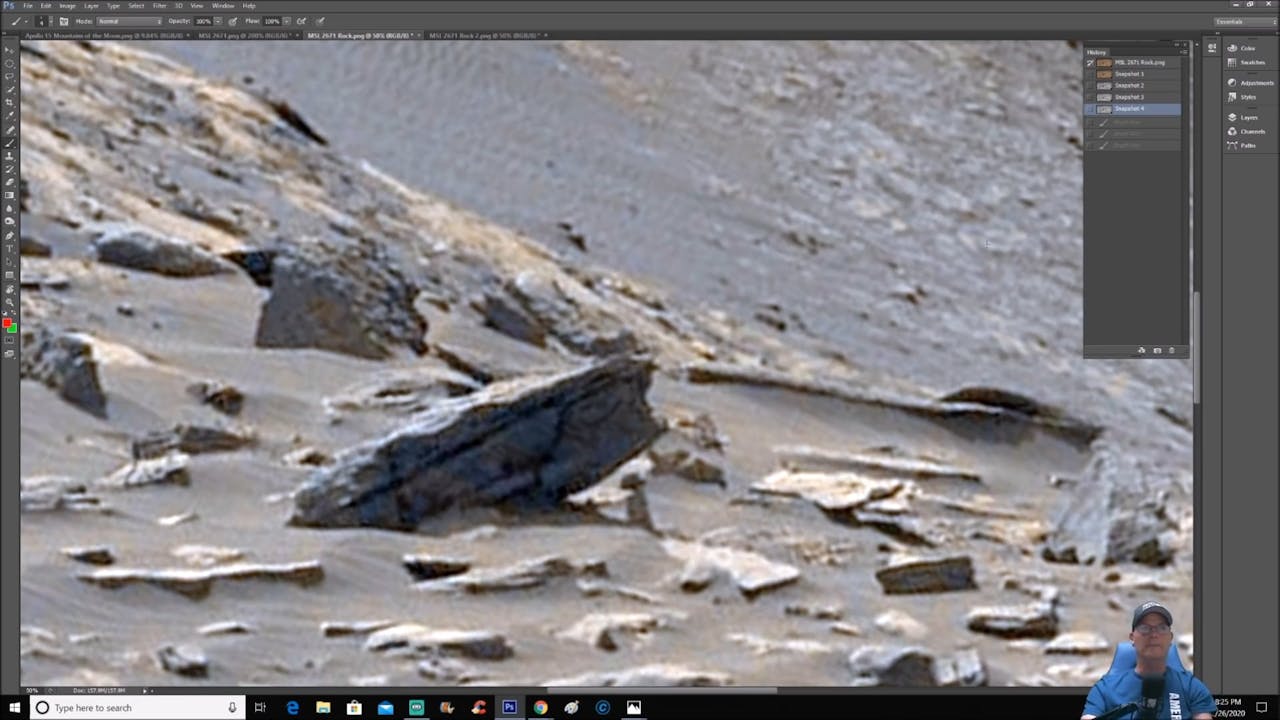Click the foreground color swatch

coord(9,322)
